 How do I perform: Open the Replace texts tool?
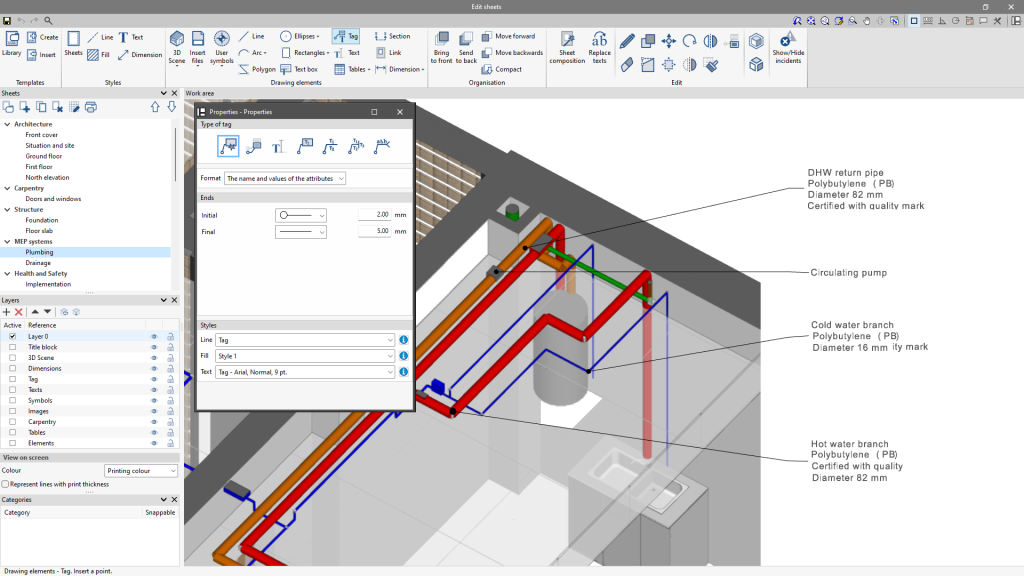[x=599, y=47]
